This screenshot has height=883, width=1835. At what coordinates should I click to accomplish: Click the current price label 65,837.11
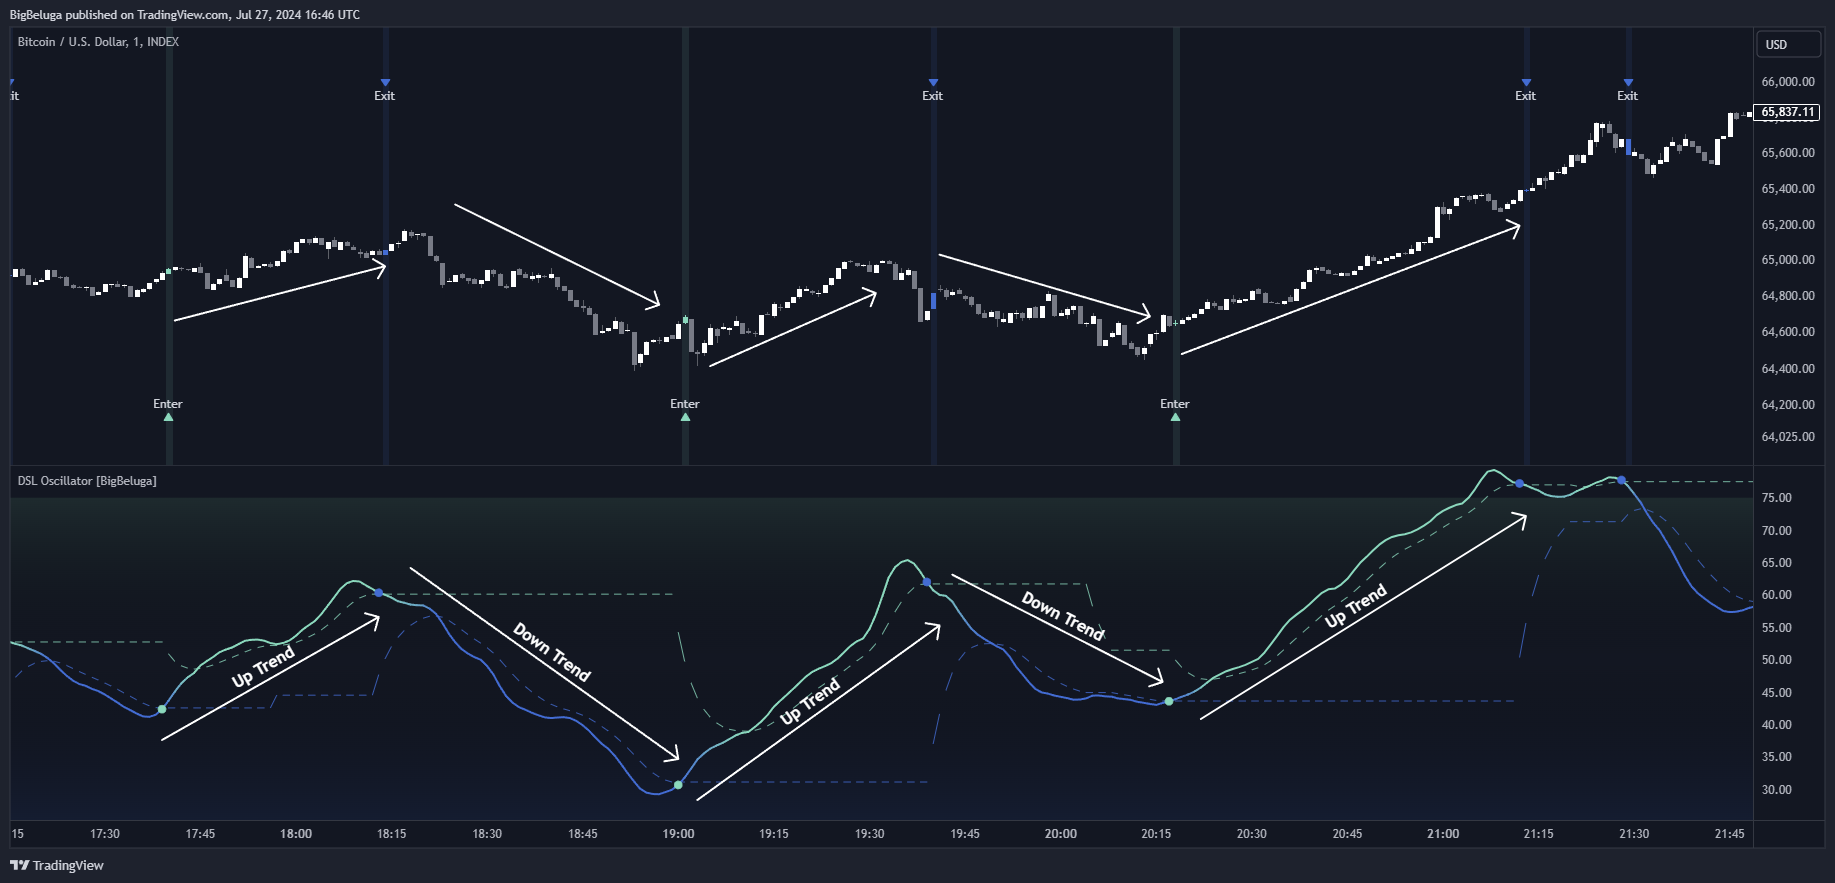[1787, 112]
